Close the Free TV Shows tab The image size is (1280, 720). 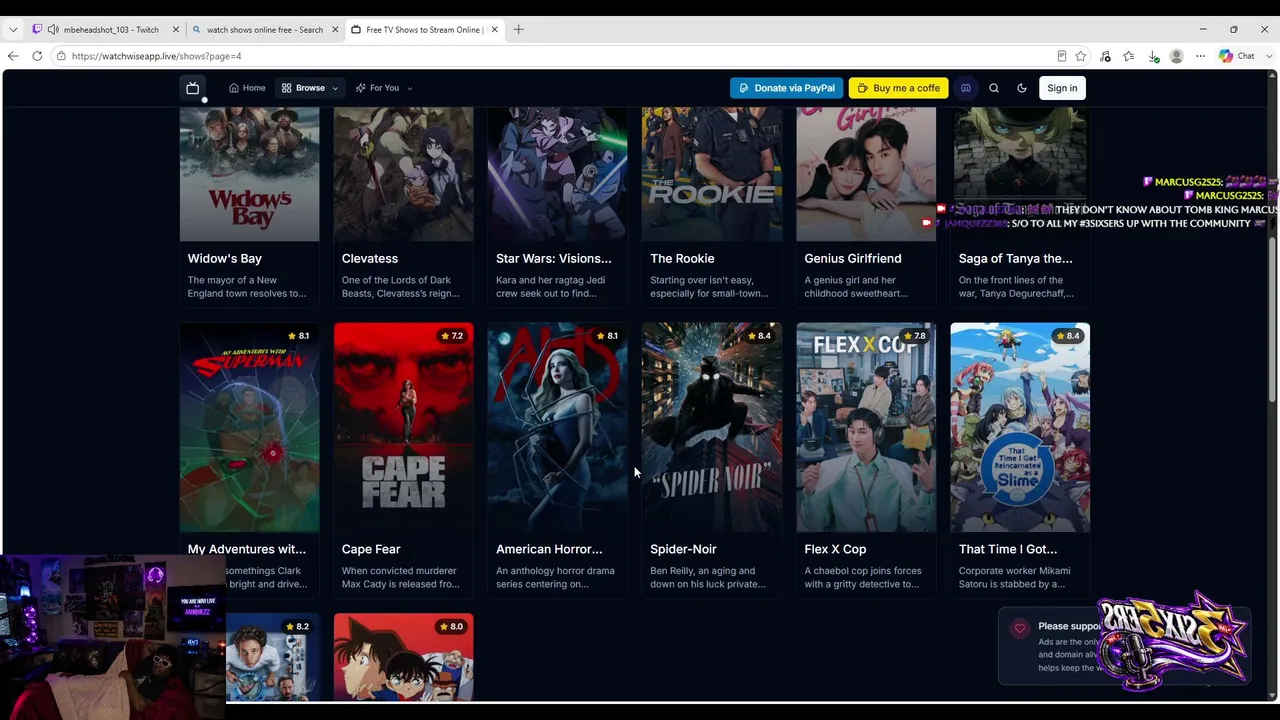click(x=494, y=30)
